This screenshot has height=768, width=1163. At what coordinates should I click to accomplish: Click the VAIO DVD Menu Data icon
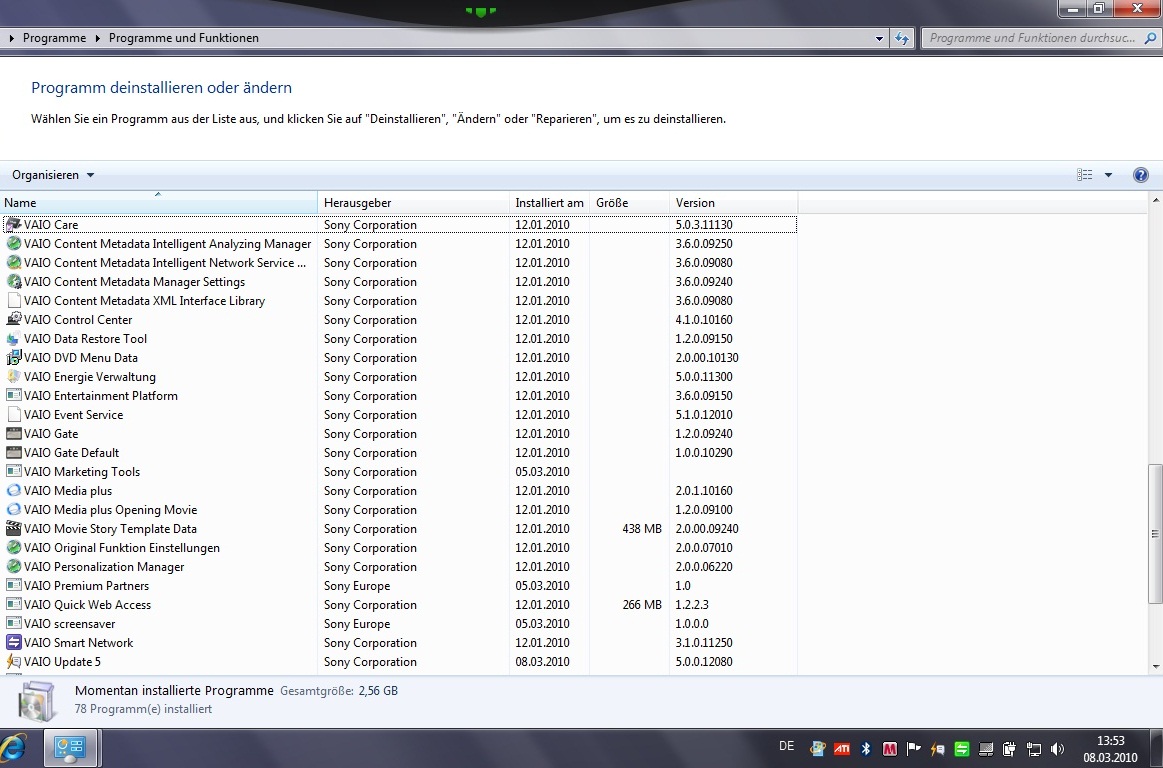13,358
